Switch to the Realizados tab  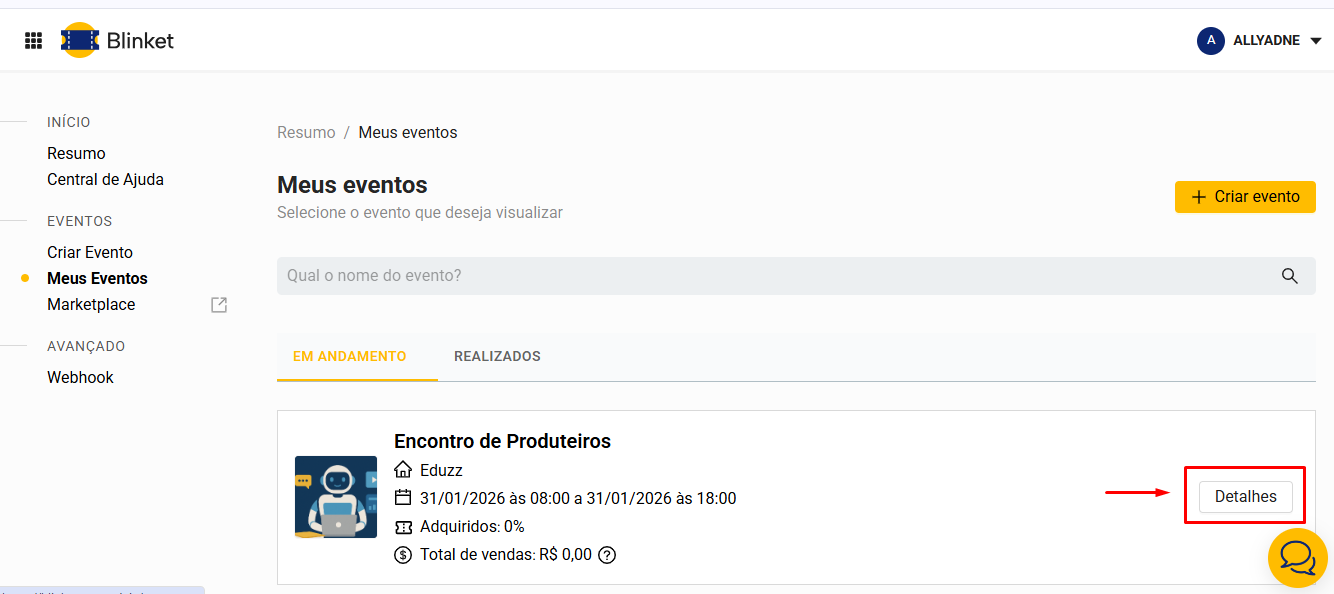[x=497, y=356]
